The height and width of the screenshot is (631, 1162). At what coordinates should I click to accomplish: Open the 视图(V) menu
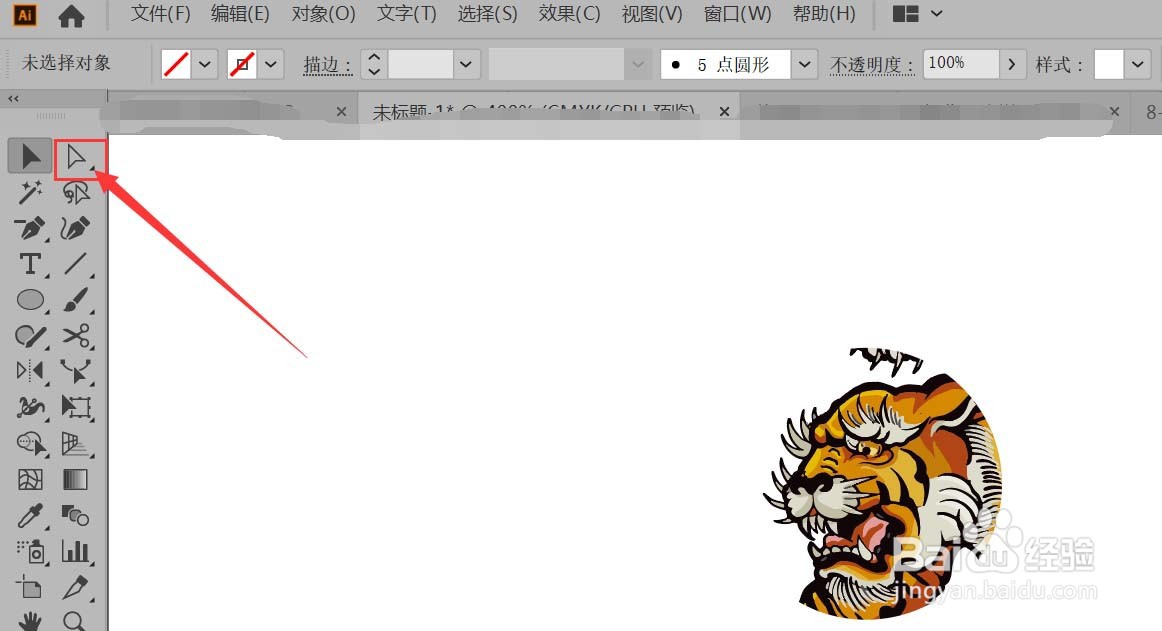[x=651, y=14]
